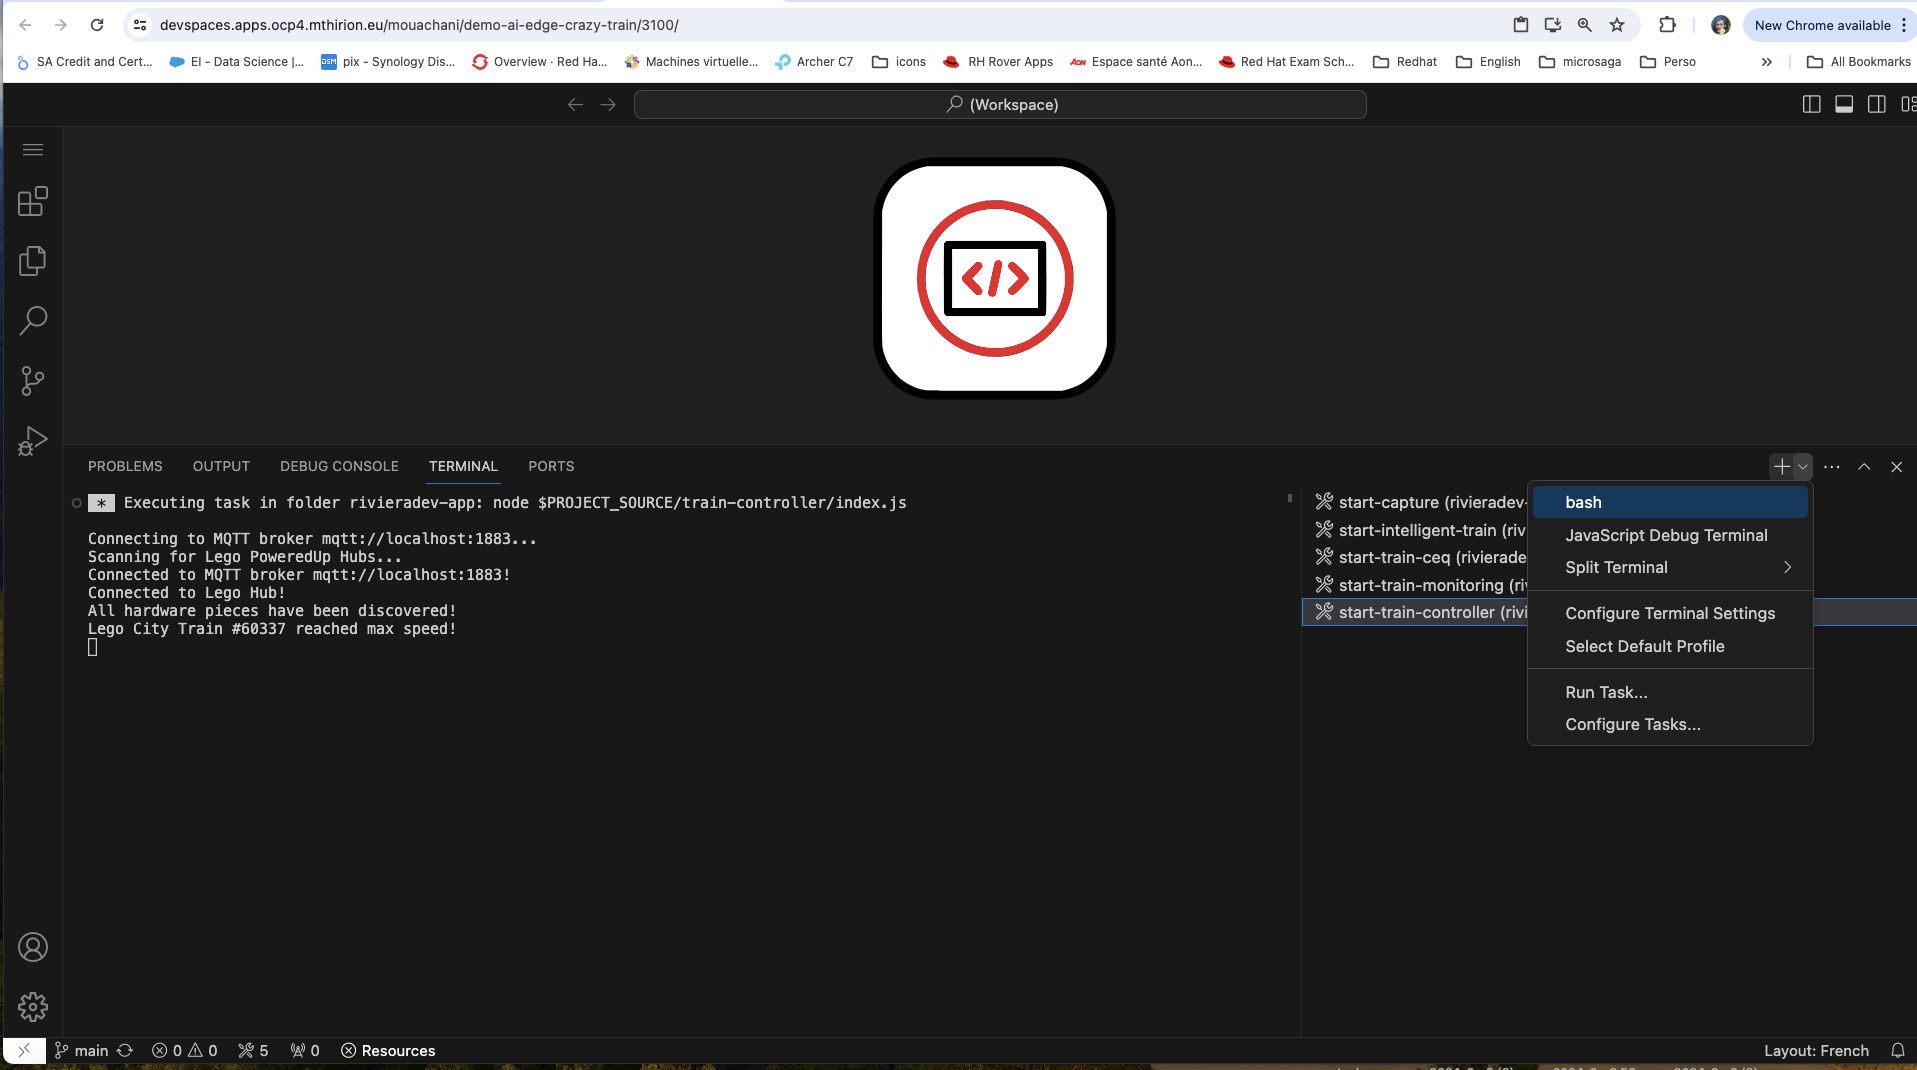Reload the browser page
The width and height of the screenshot is (1917, 1070).
click(97, 25)
